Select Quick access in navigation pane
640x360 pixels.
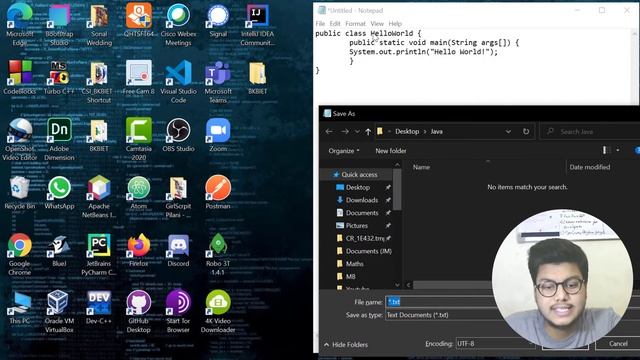coord(359,174)
